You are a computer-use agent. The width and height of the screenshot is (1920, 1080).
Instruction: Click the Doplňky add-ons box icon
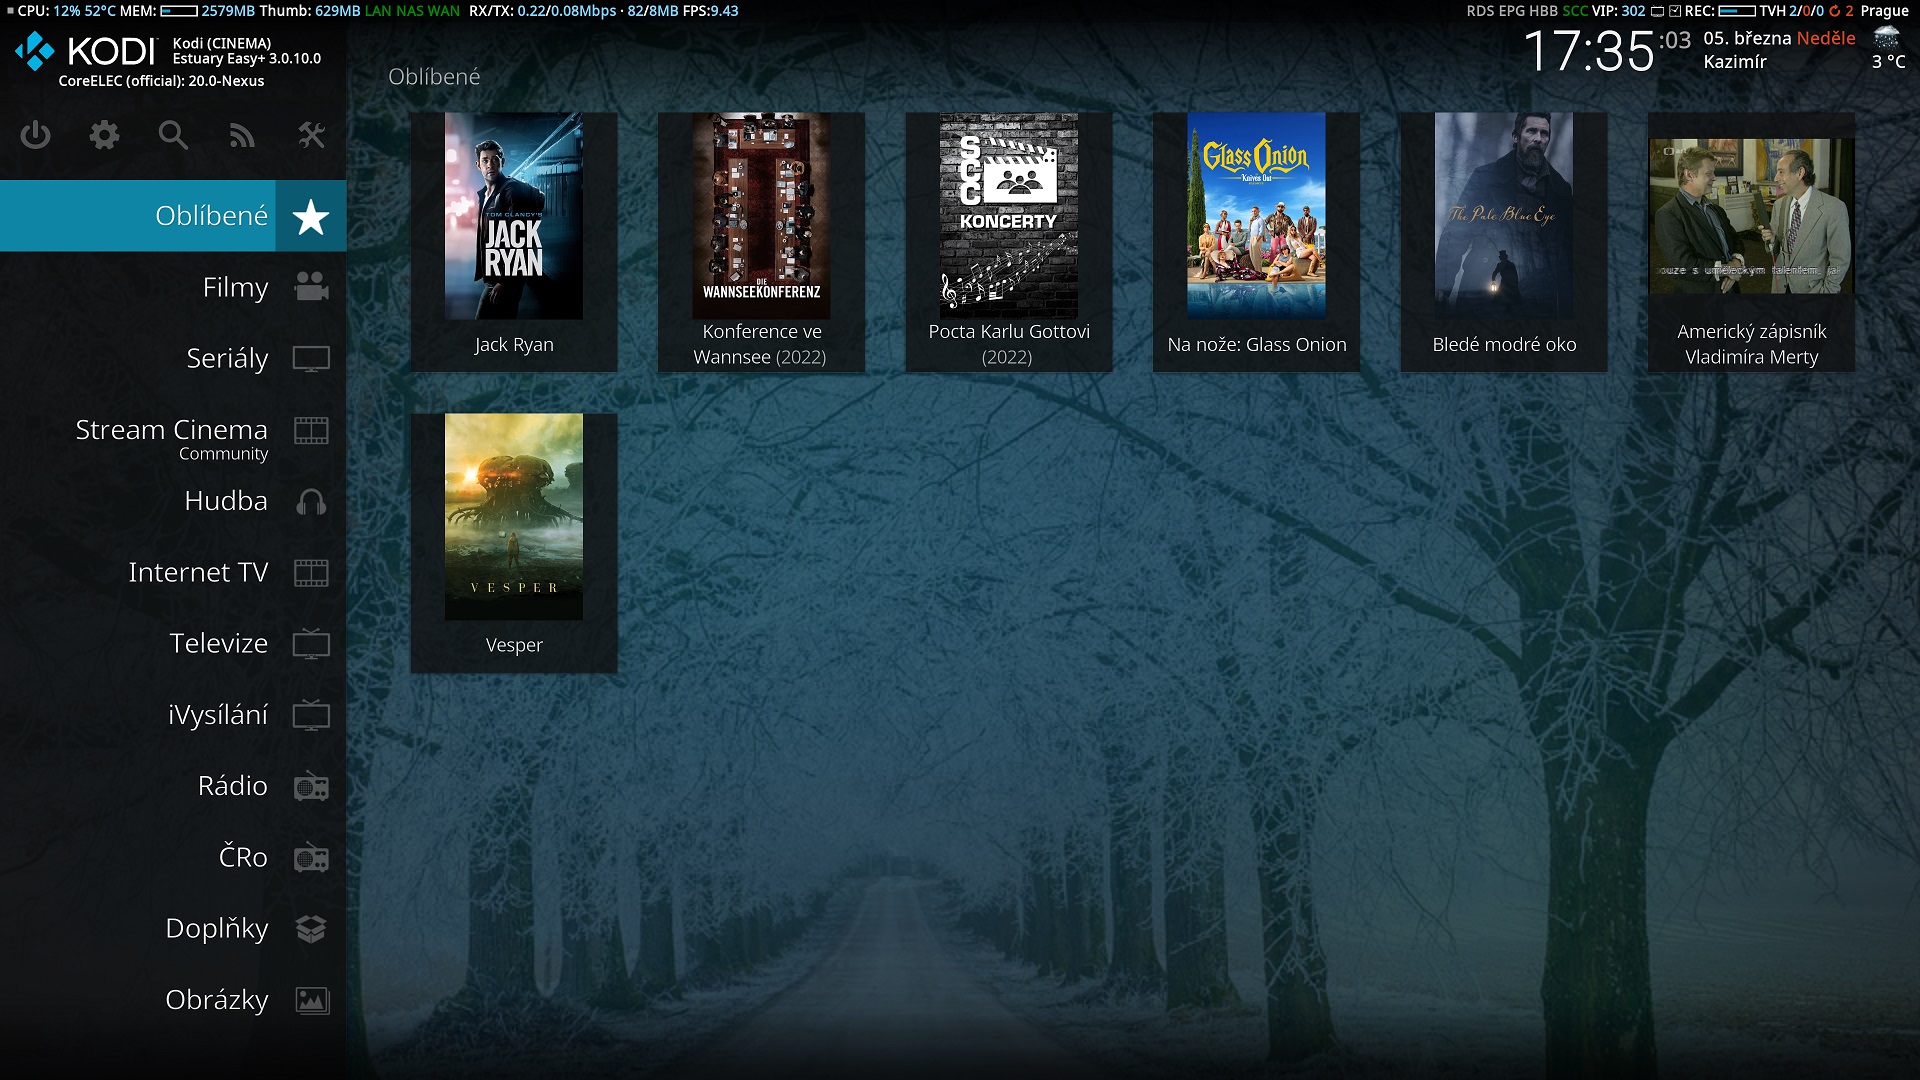[x=311, y=929]
